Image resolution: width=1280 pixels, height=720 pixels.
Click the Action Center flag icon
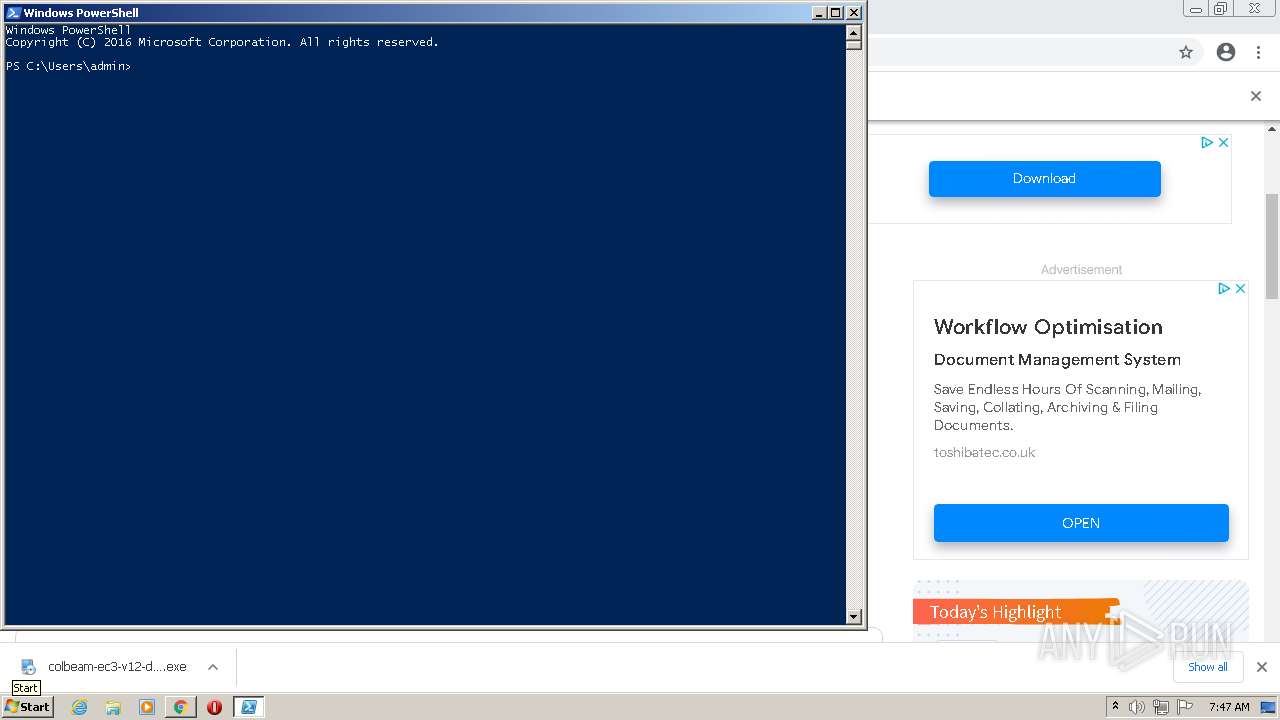[1186, 707]
